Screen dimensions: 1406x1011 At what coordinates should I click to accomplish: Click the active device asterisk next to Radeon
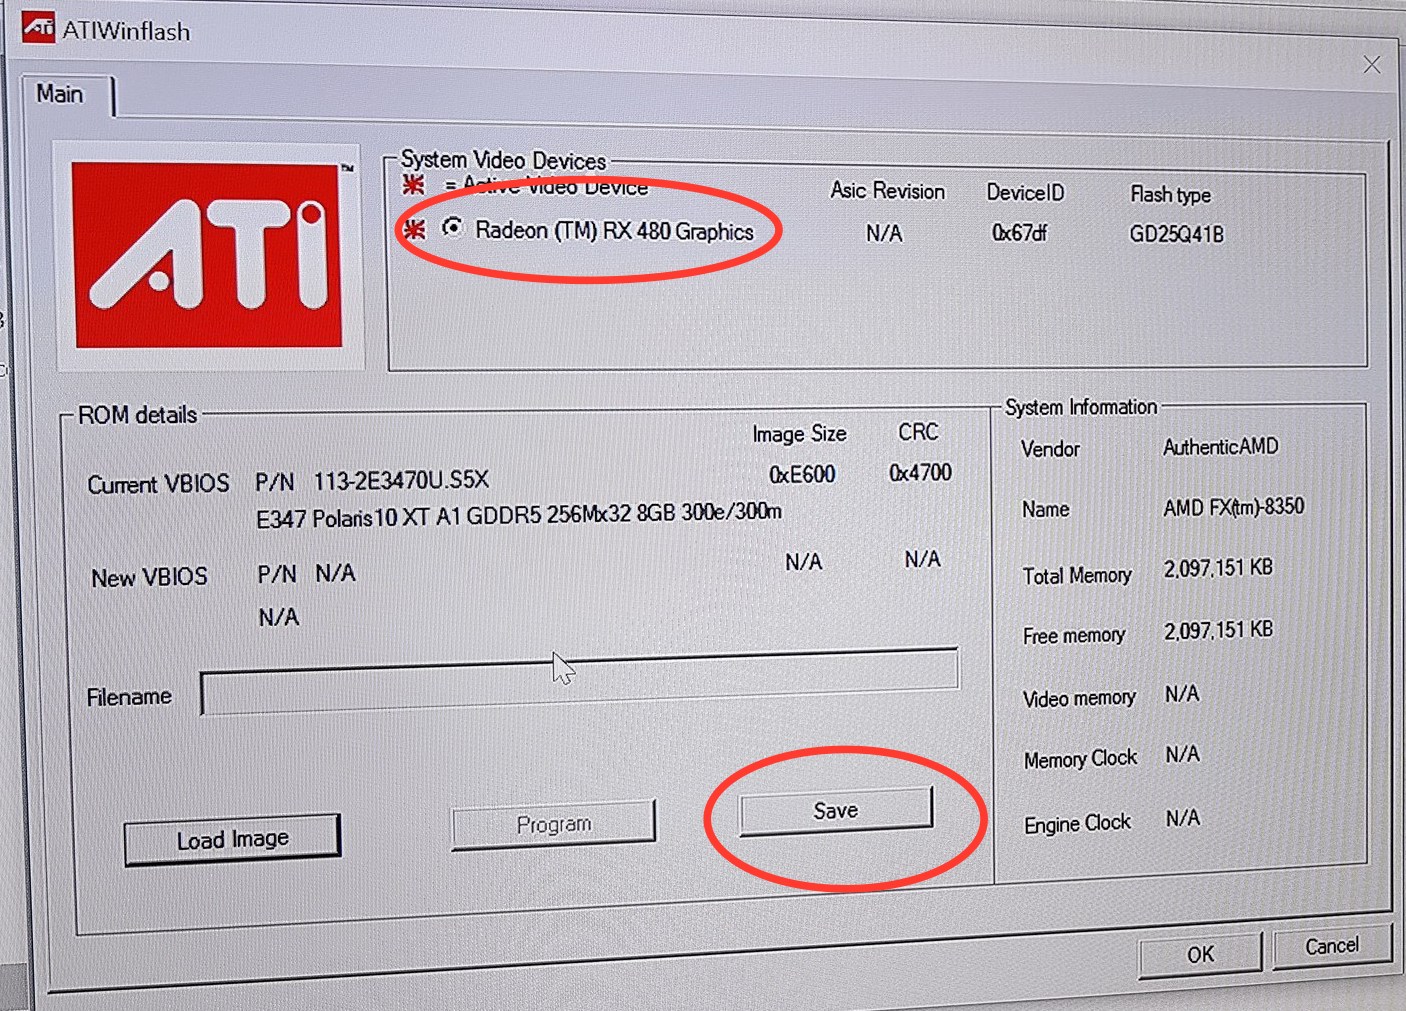(x=414, y=230)
